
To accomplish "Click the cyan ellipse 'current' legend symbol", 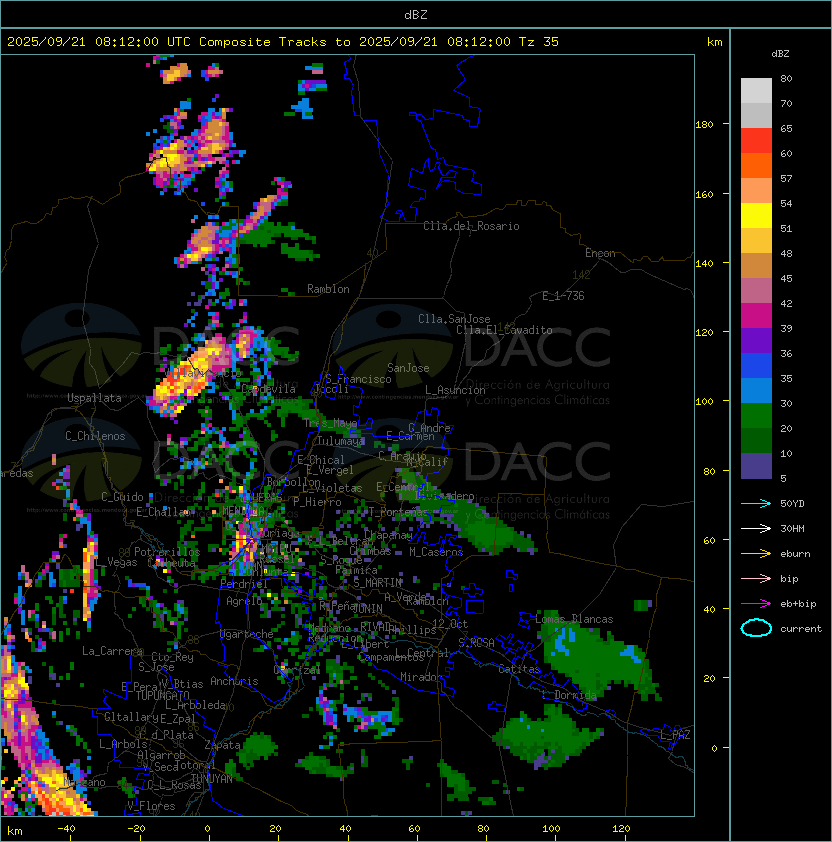I will point(756,628).
